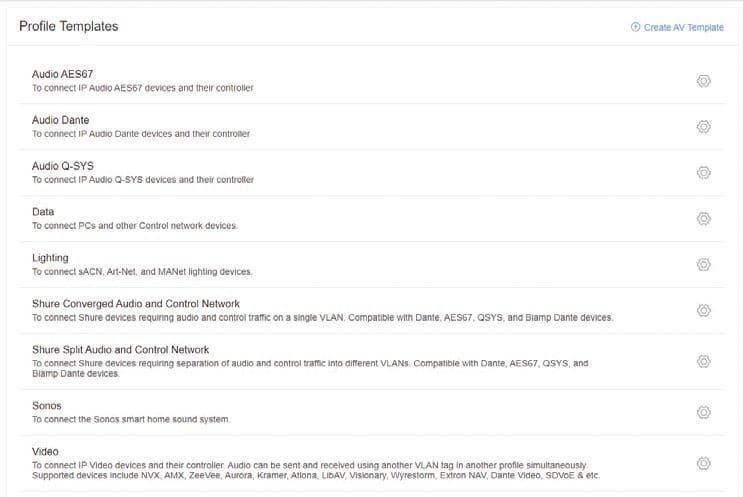Viewport: 743px width, 497px height.
Task: Choose the Audio Q-SYS profile template
Action: [x=62, y=166]
